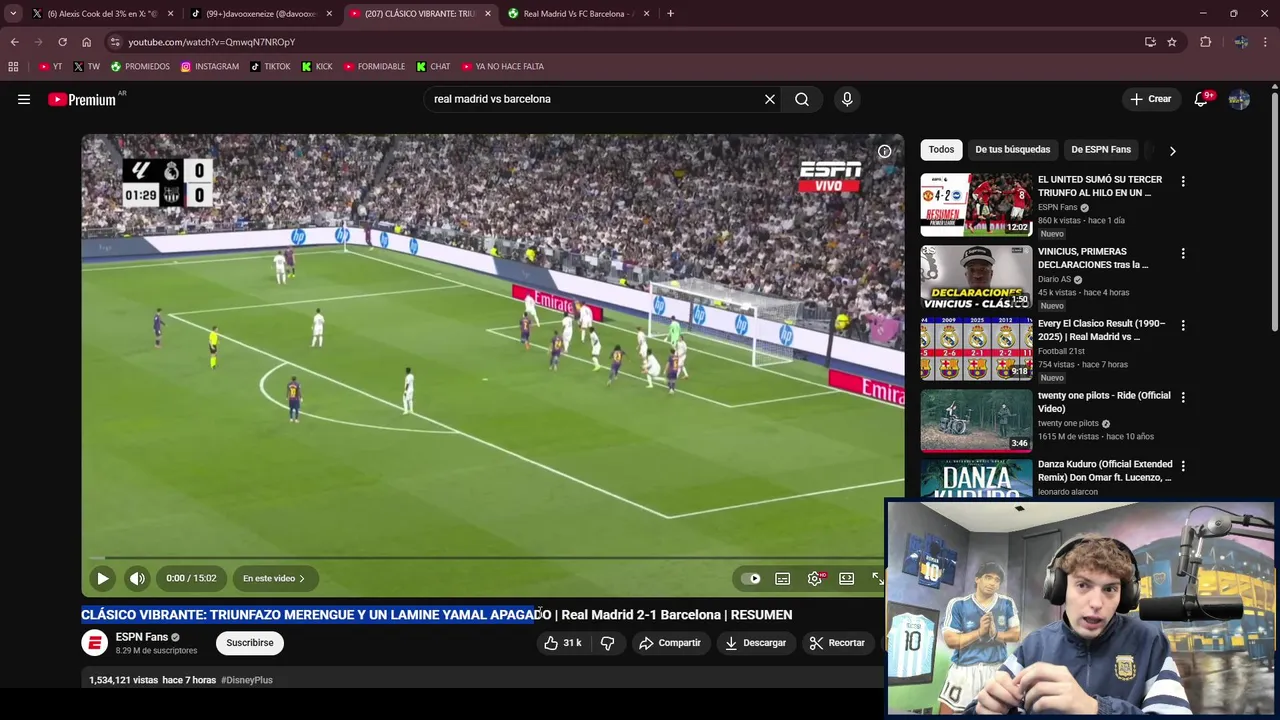Open United tercer triunfo video thumbnail
The image size is (1280, 720).
976,205
